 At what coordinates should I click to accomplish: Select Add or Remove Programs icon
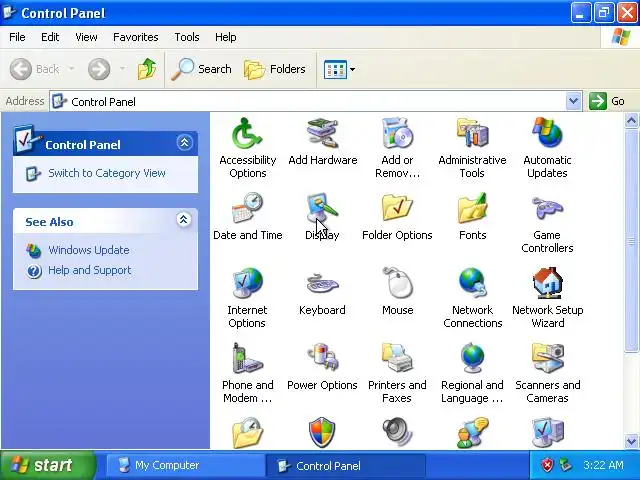click(397, 133)
